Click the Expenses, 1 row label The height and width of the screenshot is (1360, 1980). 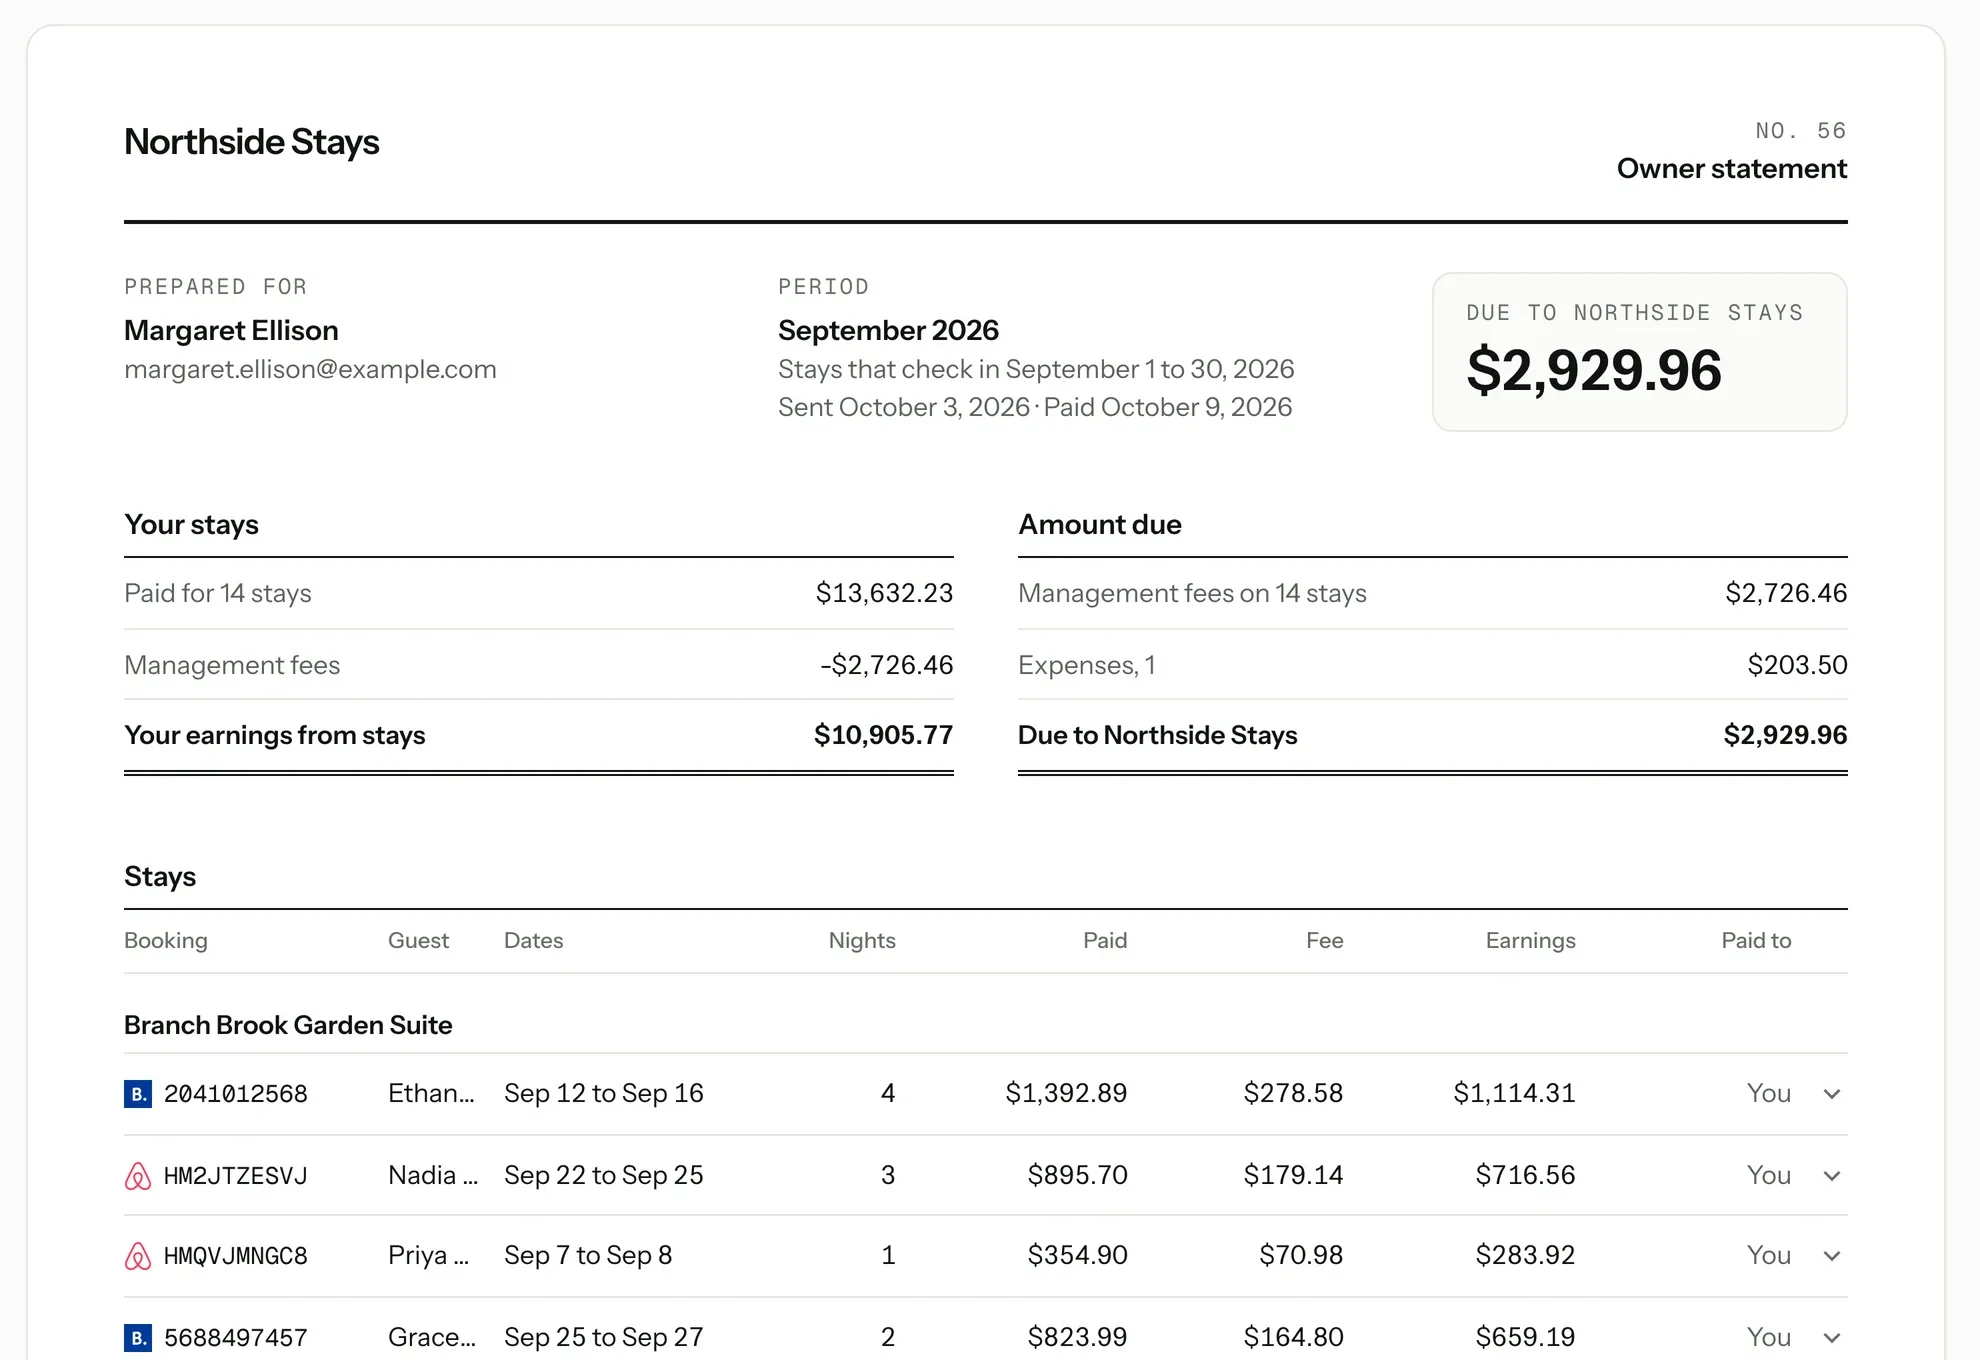1087,666
